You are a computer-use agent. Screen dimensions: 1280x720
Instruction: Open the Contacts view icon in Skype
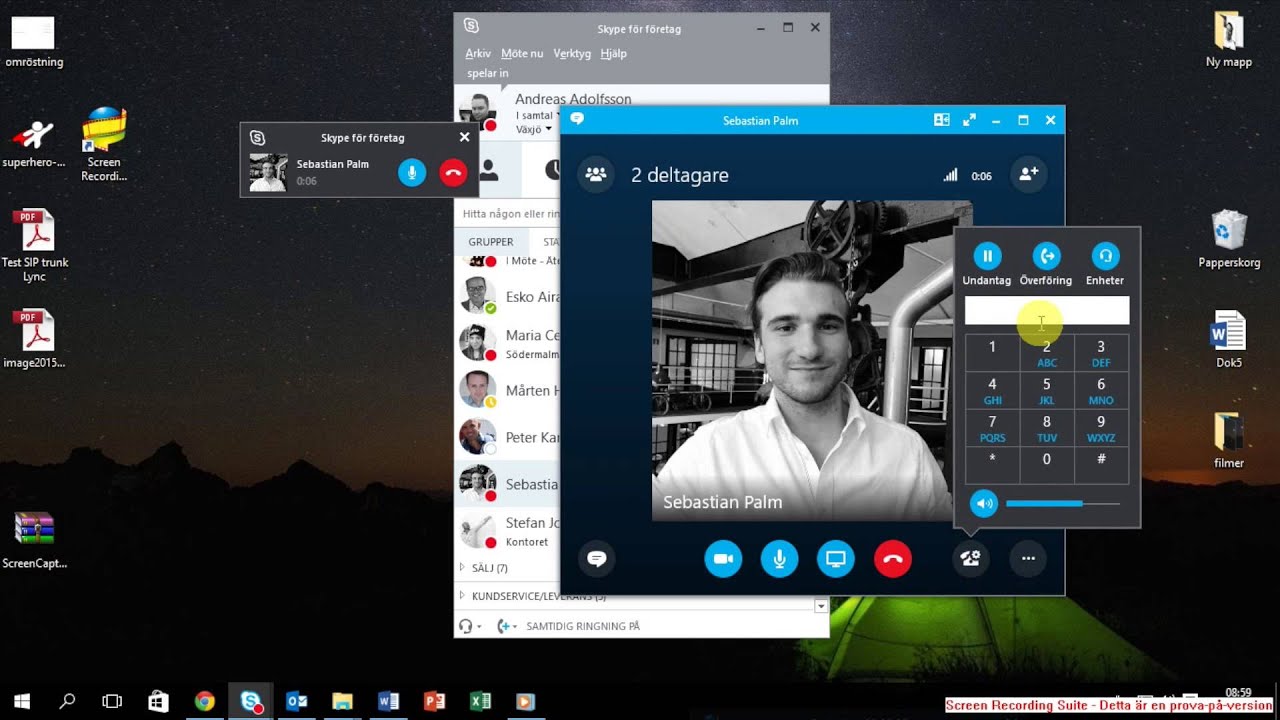(489, 170)
